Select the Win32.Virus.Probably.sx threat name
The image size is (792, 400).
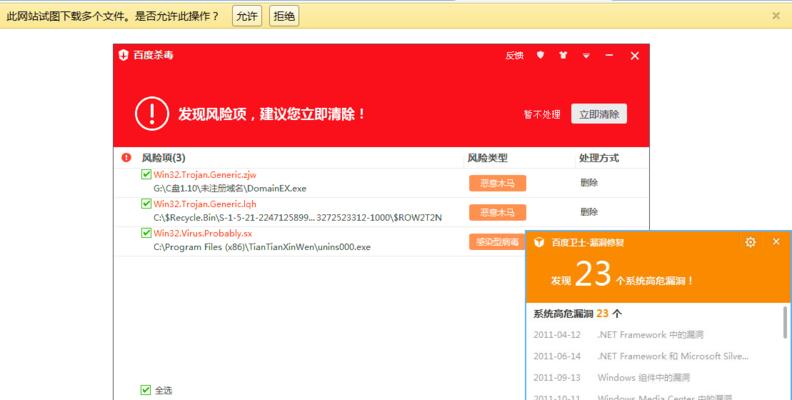pos(203,233)
